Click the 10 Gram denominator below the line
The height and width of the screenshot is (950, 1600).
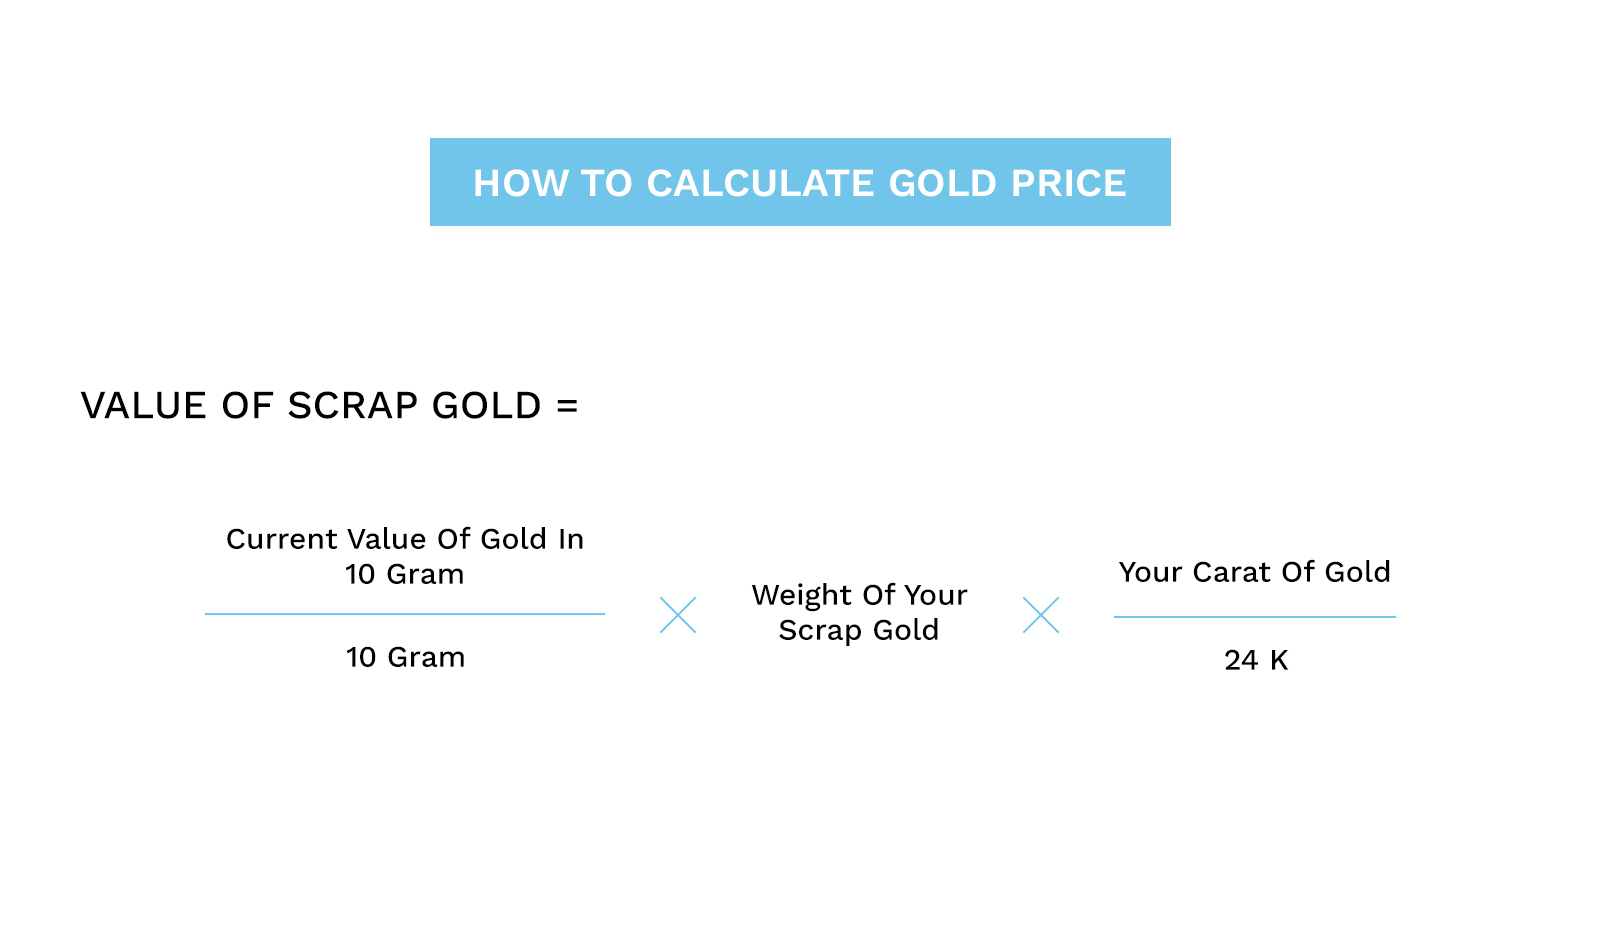coord(405,657)
